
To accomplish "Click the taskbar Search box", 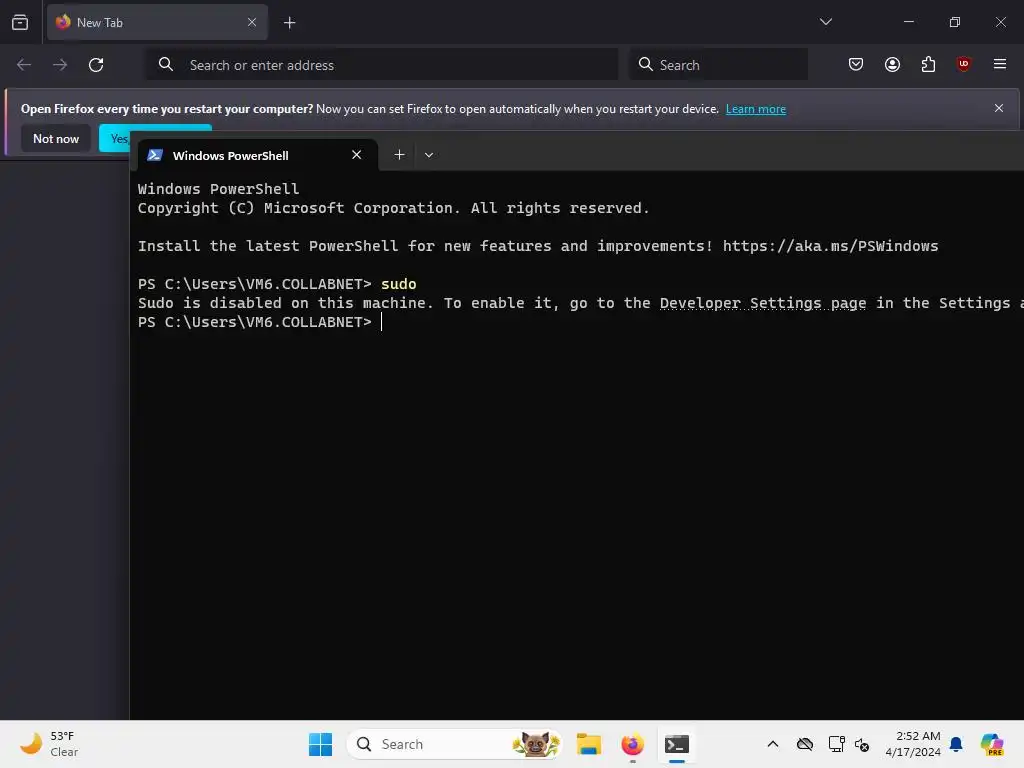I will point(454,744).
